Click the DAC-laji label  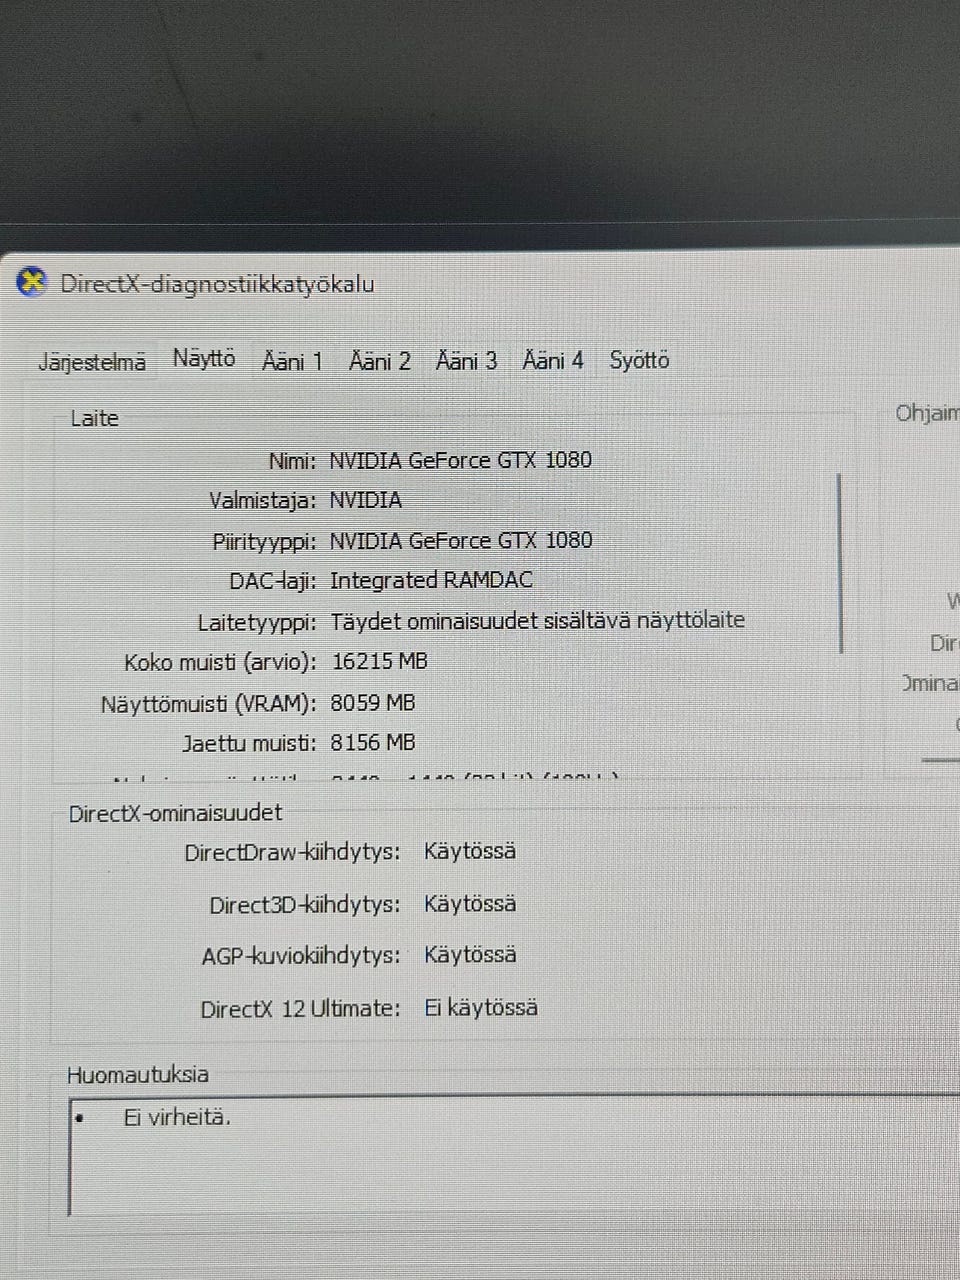point(273,581)
